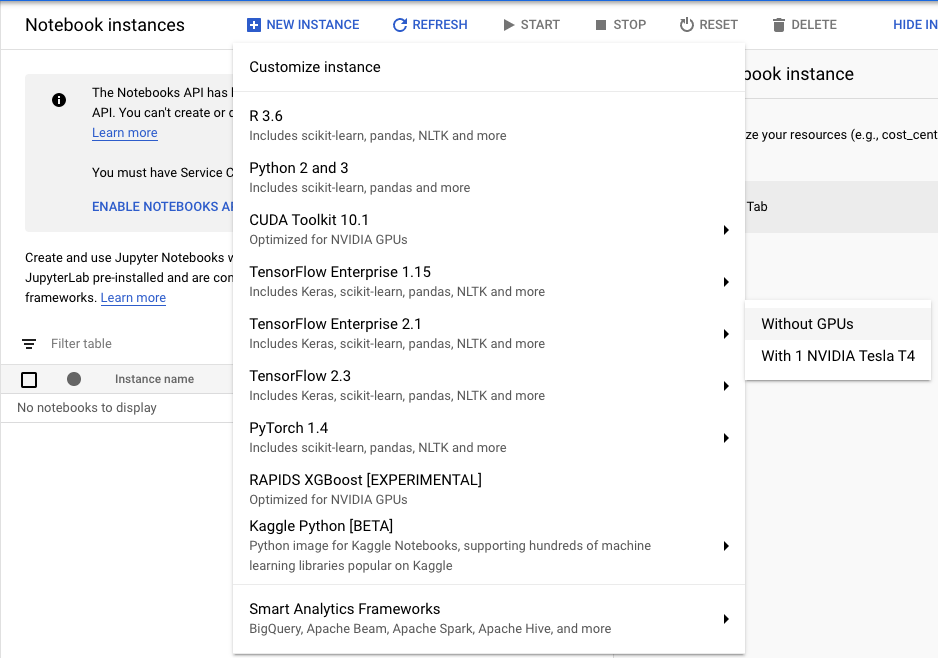Click the Tab label in the info panel
This screenshot has width=938, height=658.
coord(757,207)
